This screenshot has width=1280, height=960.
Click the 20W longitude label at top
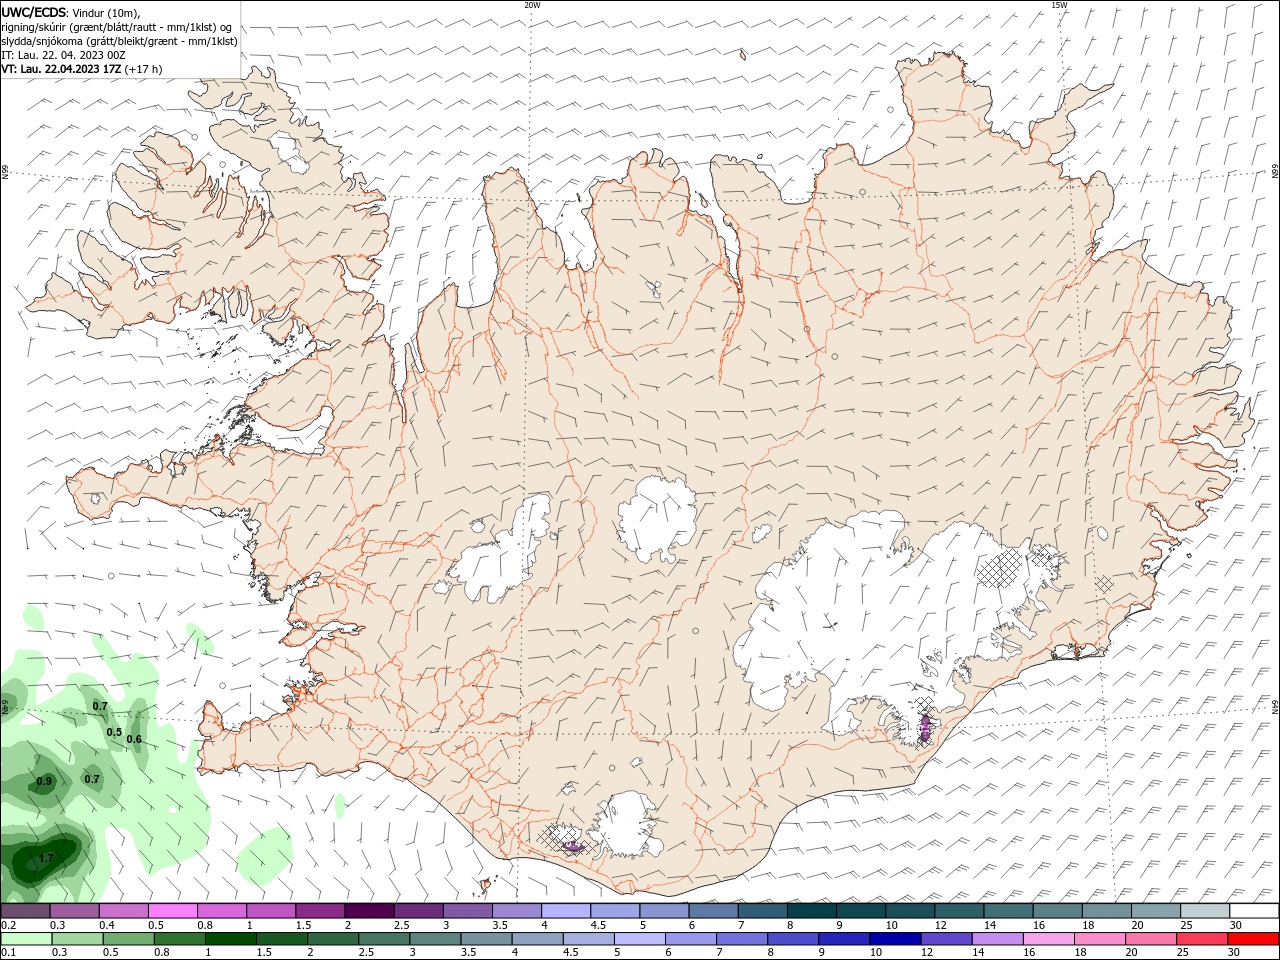(532, 5)
